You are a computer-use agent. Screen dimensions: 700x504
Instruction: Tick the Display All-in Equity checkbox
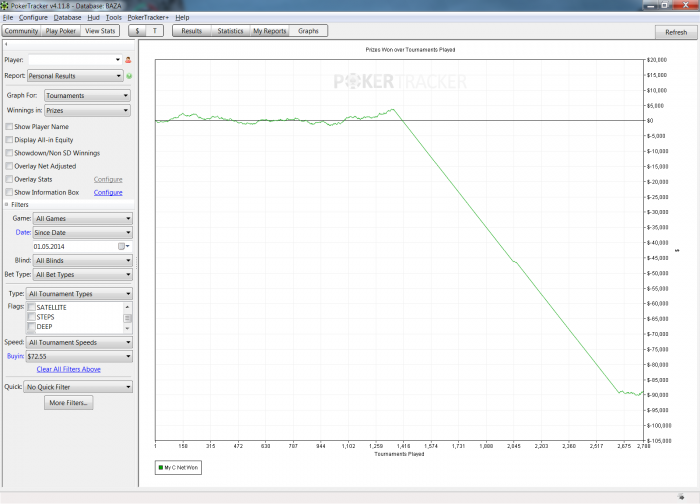9,140
